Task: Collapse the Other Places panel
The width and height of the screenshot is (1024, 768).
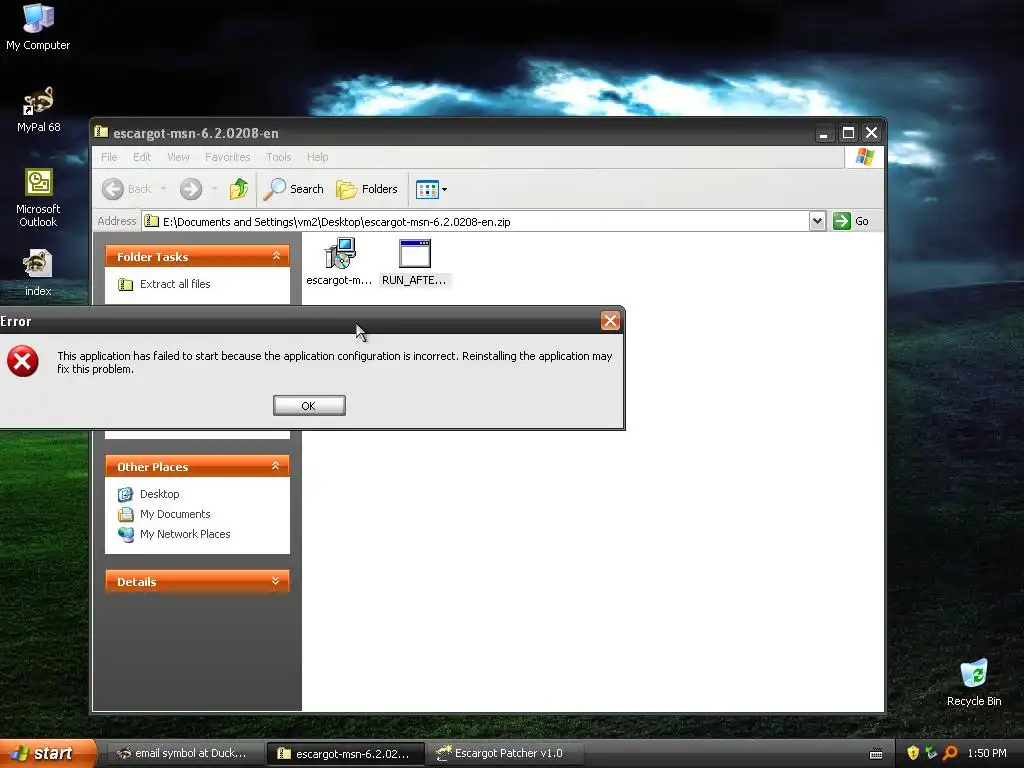Action: coord(276,466)
